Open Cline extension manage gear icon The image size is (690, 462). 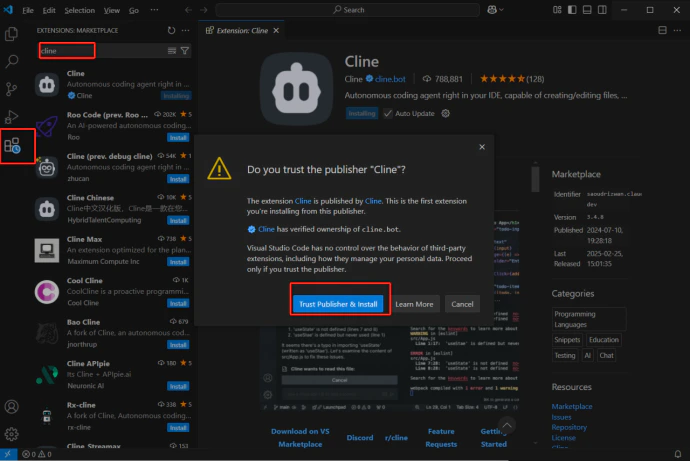(x=445, y=114)
